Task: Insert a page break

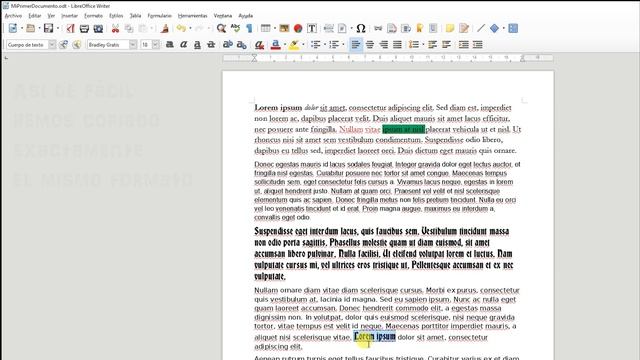Action: [329, 28]
